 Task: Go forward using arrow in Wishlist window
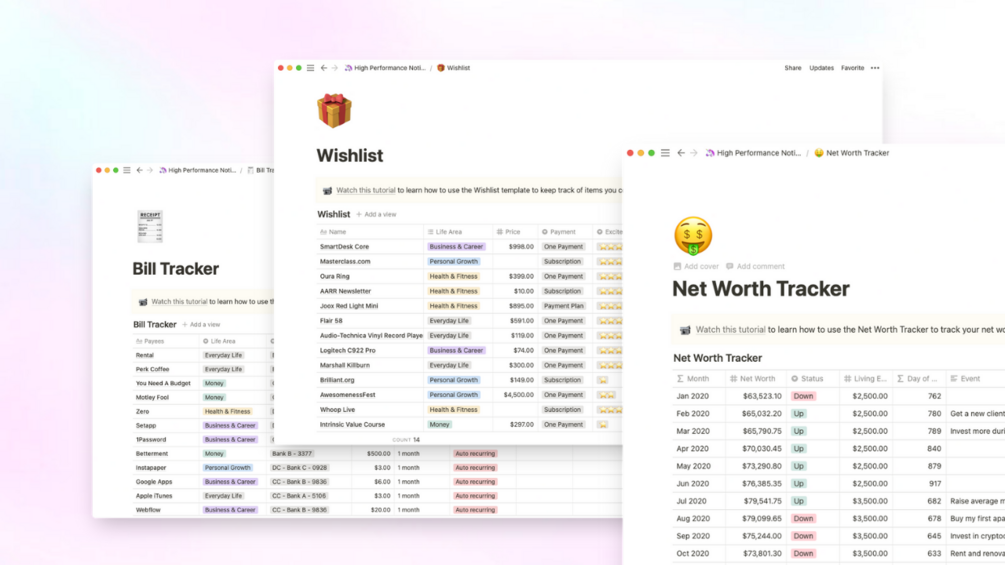pos(335,68)
